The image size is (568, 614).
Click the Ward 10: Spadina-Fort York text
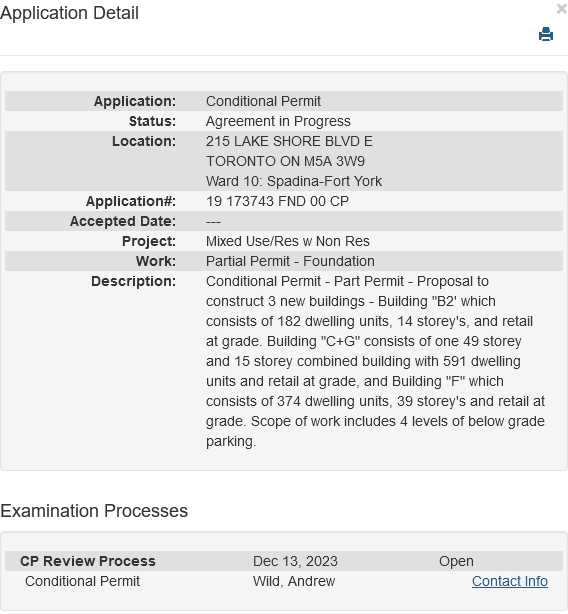click(294, 181)
